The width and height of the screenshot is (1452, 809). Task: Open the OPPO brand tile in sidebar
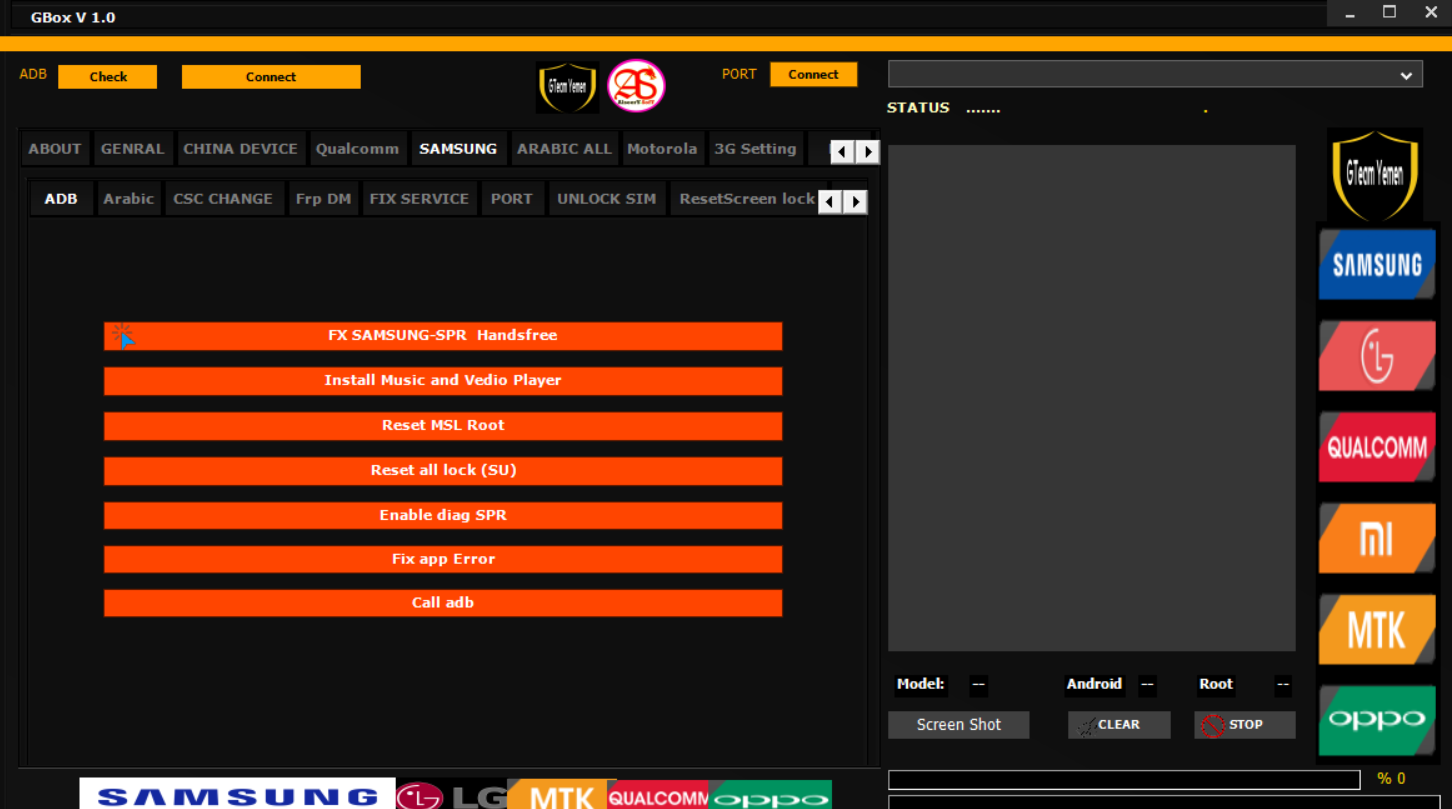click(1377, 720)
